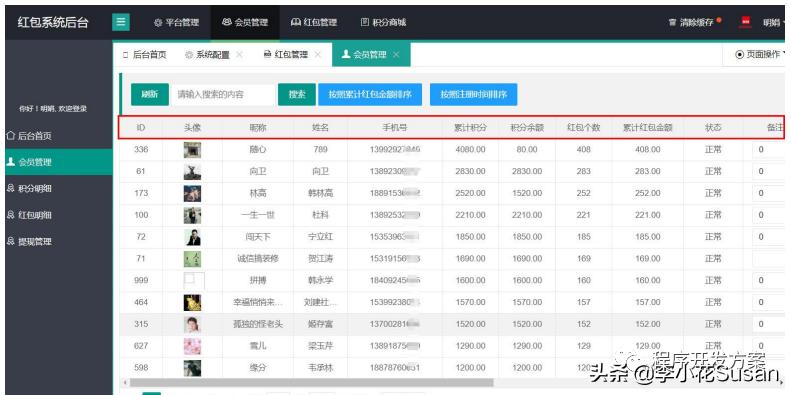This screenshot has height=395, width=791.
Task: Click the red user avatar icon
Action: click(x=746, y=22)
